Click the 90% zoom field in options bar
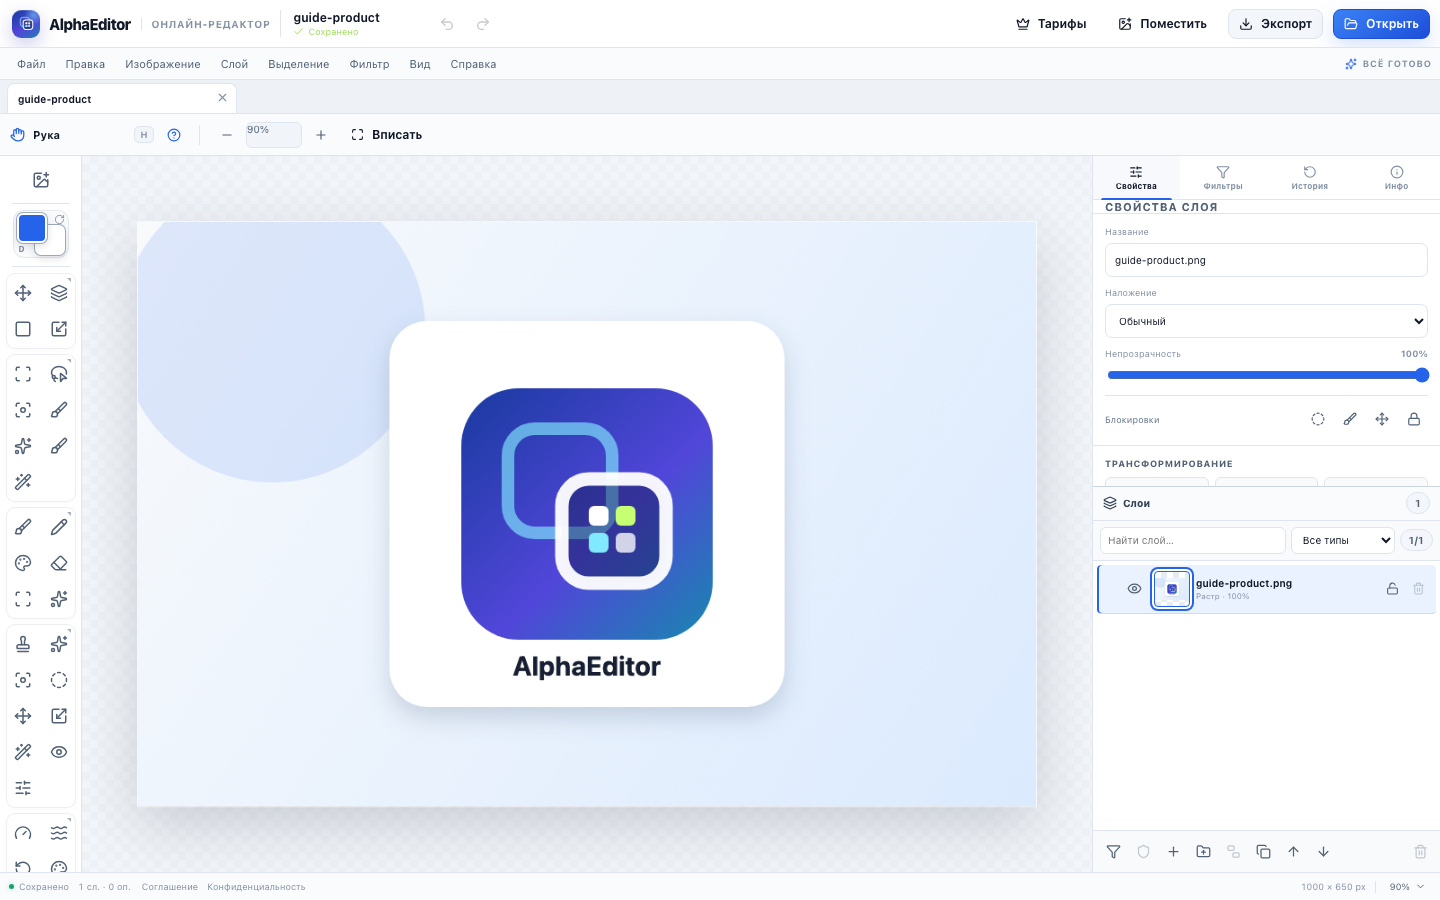1440x900 pixels. 274,135
